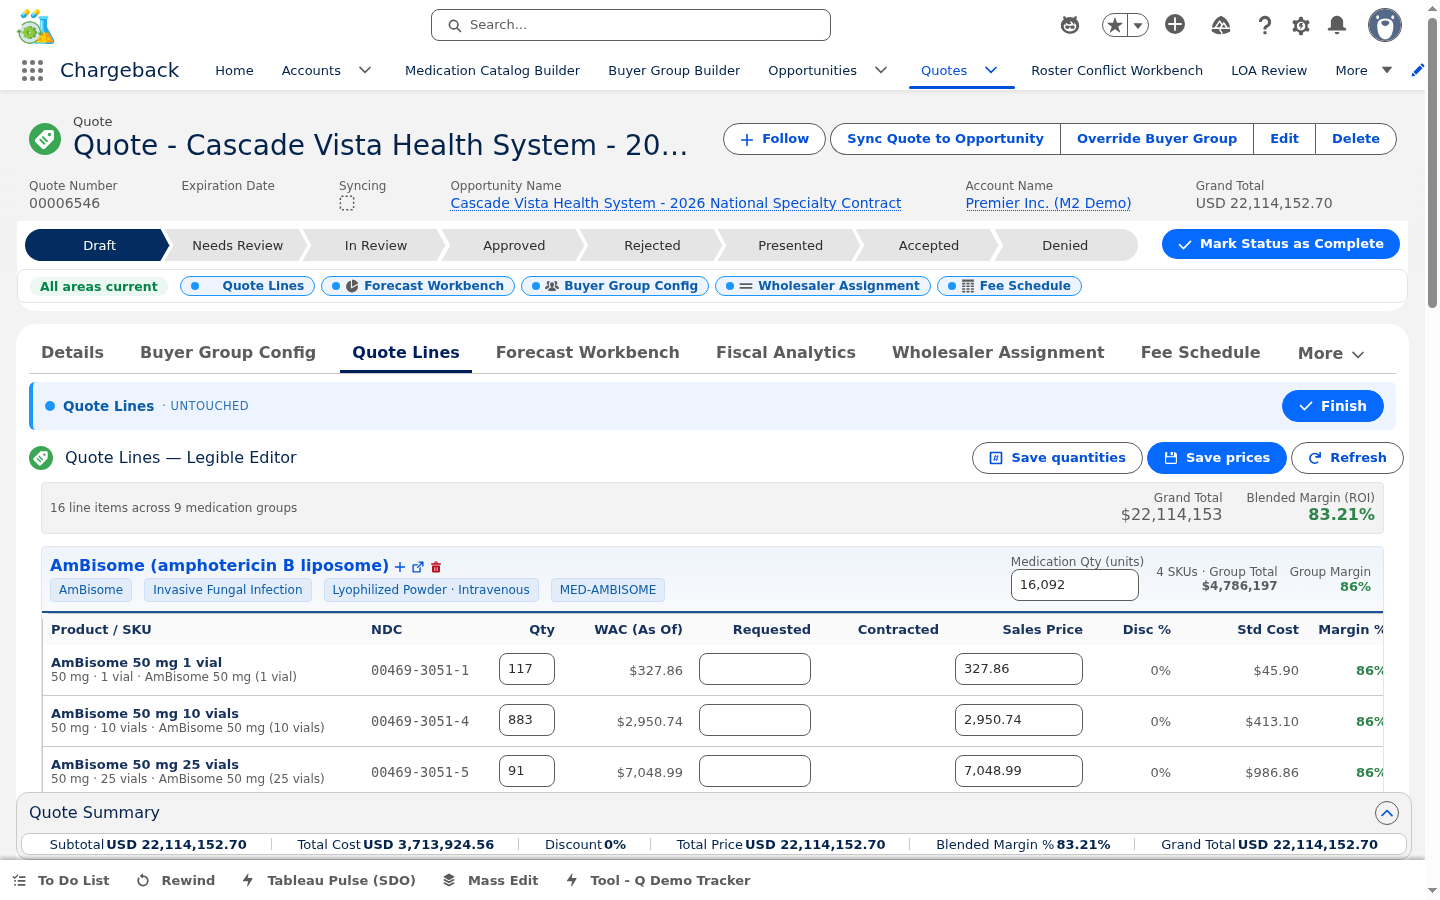1440x900 pixels.
Task: Switch to the Forecast Workbench tab
Action: 588,352
